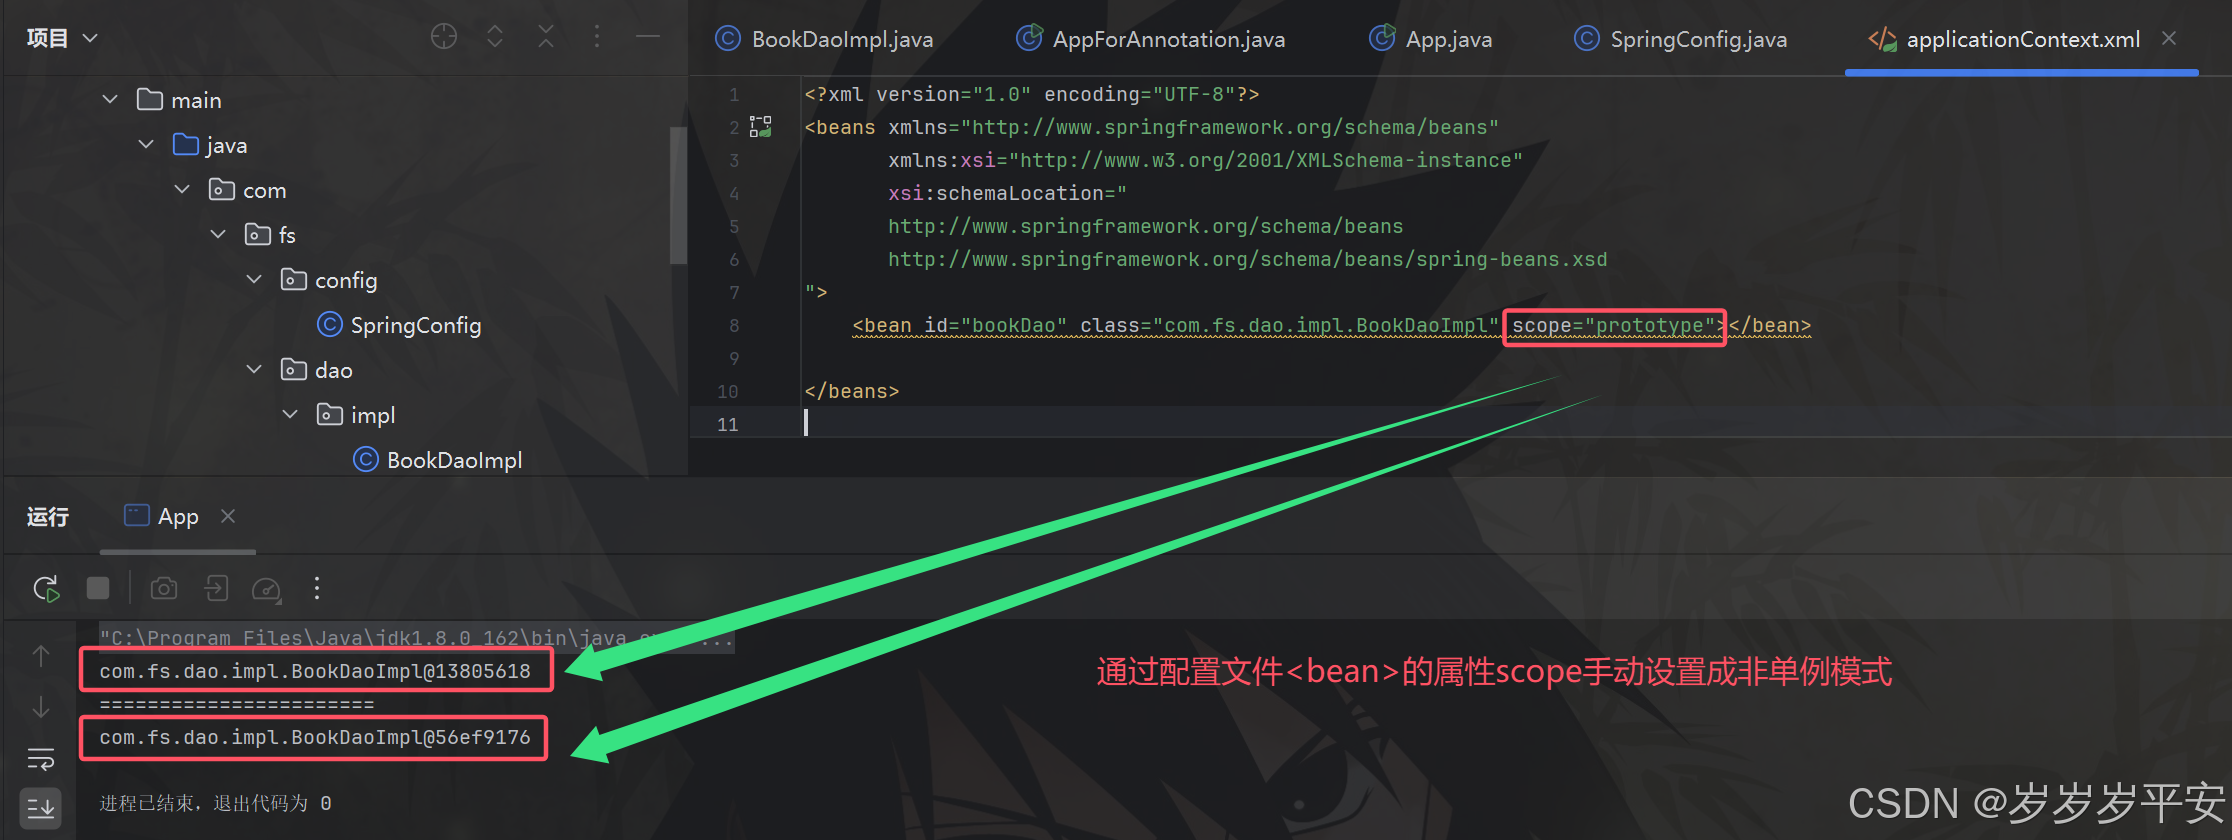Viewport: 2232px width, 840px height.
Task: Collapse the config package node
Action: 254,279
